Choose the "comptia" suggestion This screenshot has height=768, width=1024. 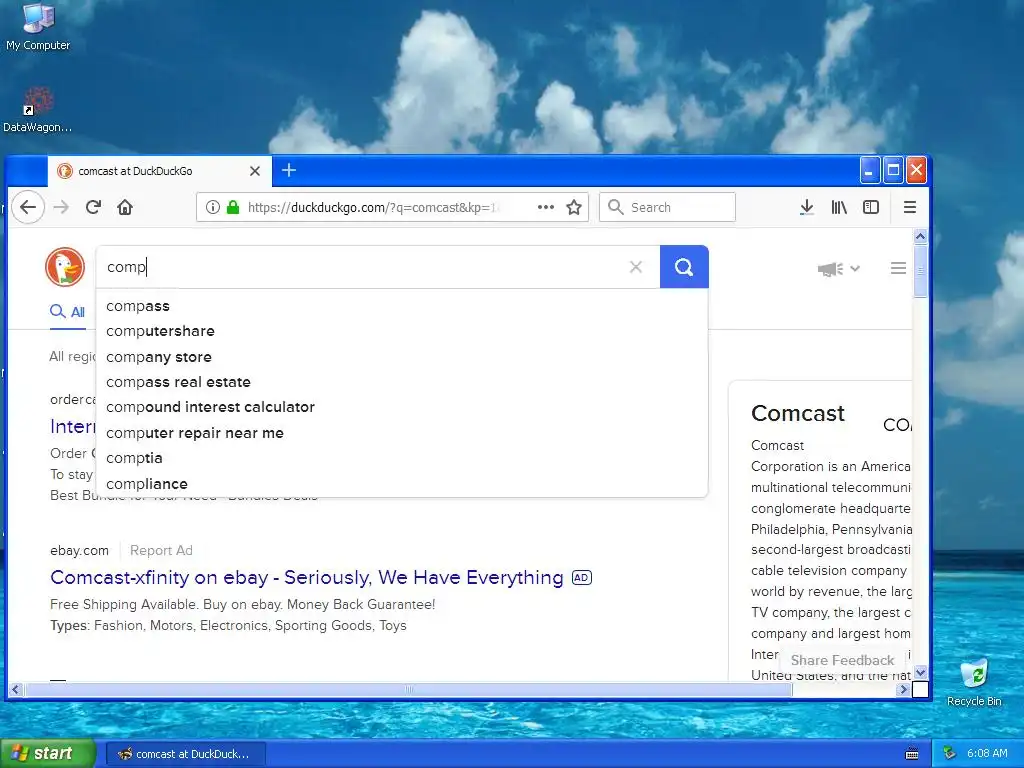[x=402, y=458]
